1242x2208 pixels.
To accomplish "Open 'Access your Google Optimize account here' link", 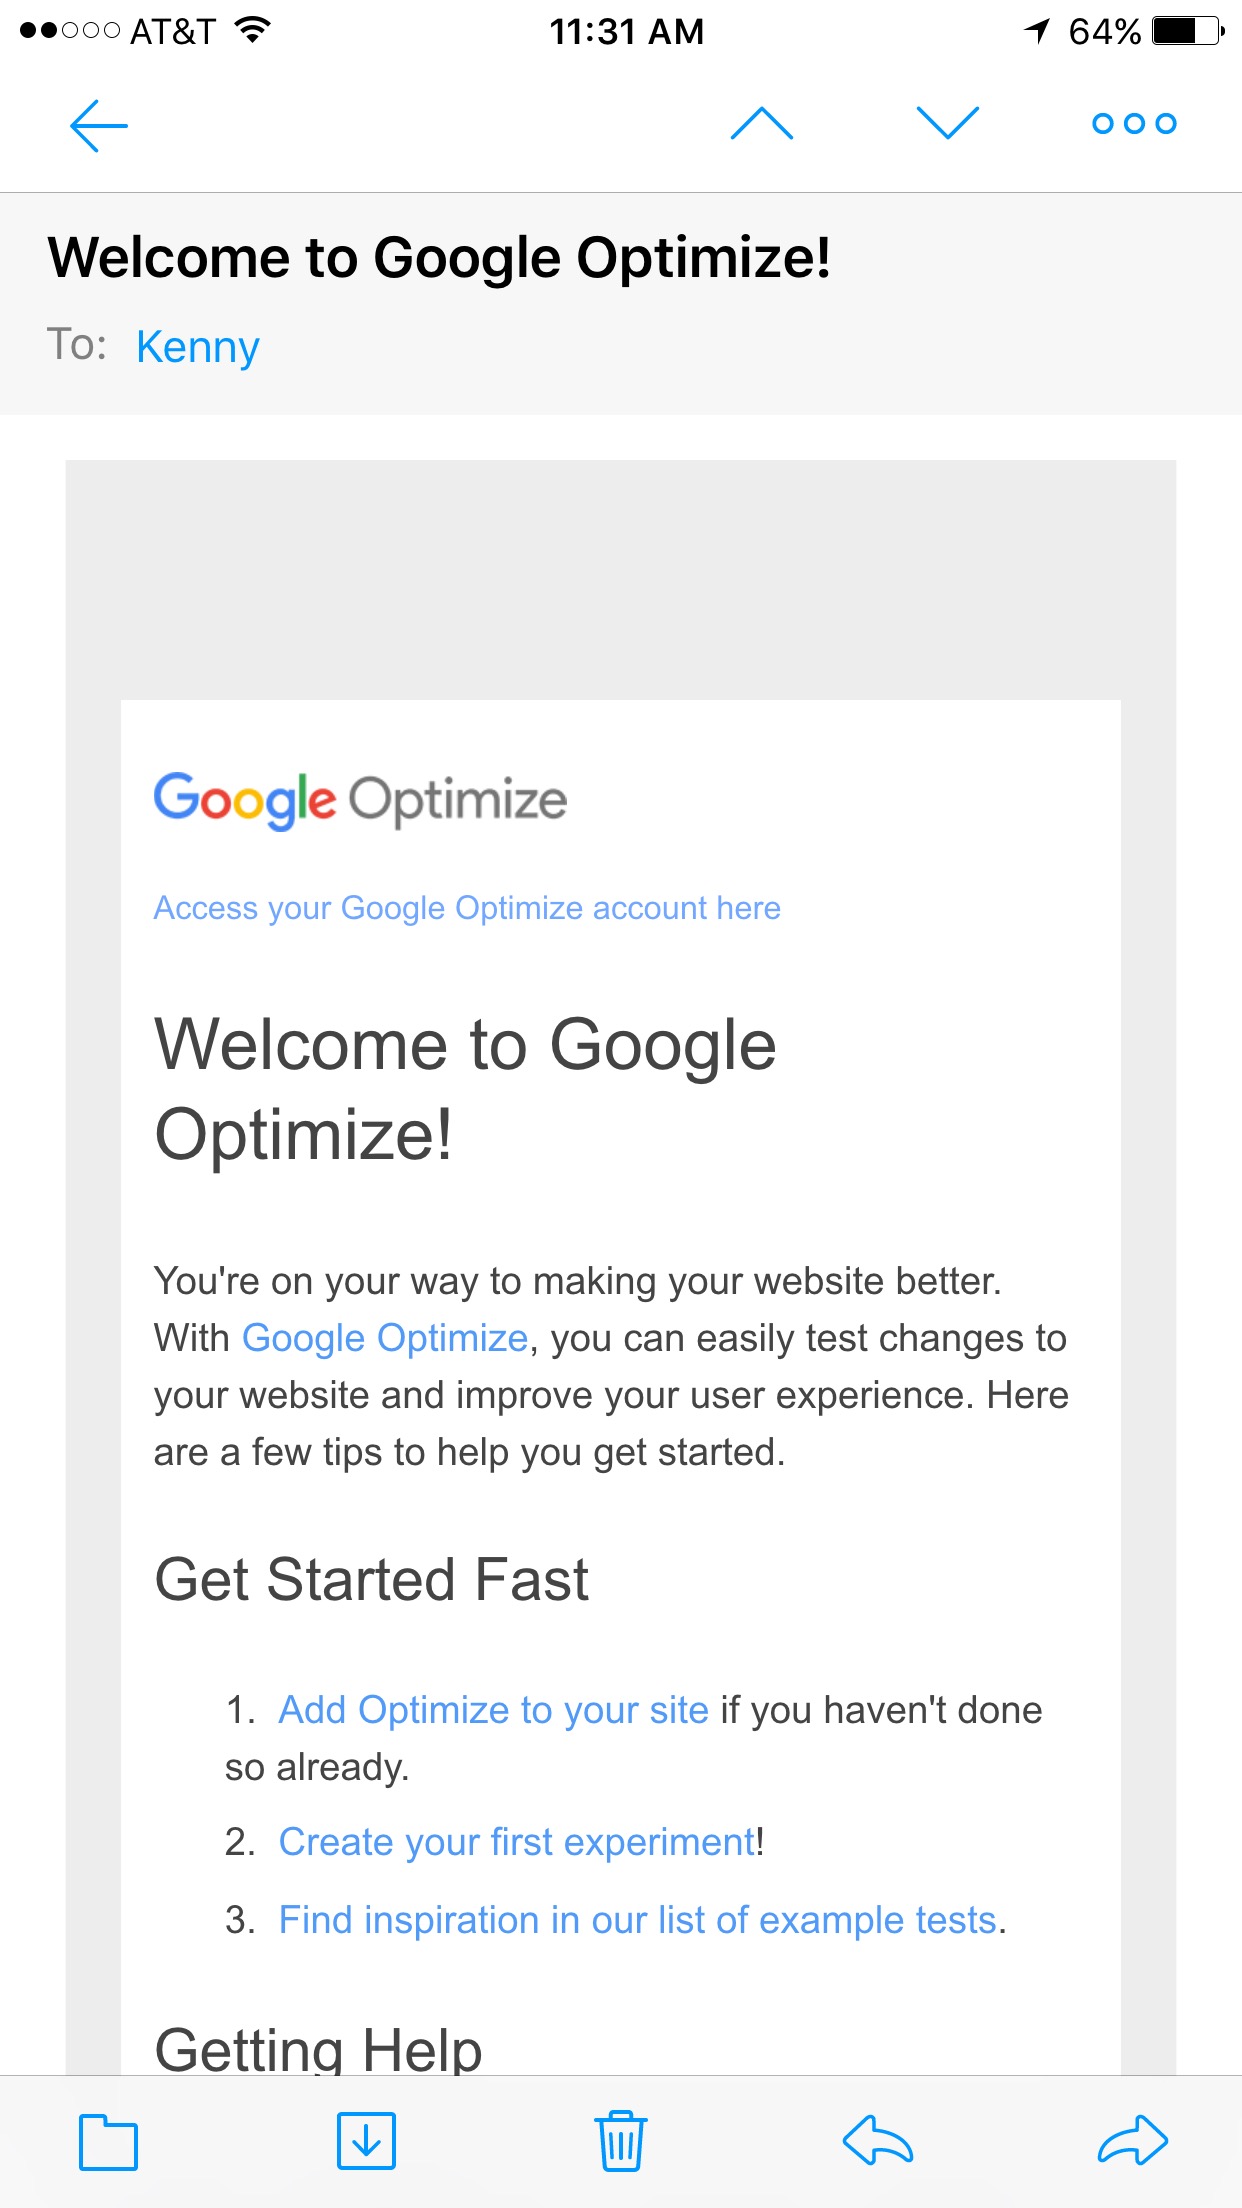I will [x=467, y=908].
